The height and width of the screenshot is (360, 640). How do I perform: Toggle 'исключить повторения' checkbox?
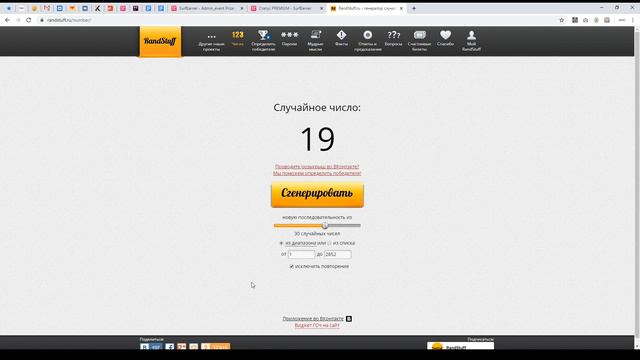(291, 267)
